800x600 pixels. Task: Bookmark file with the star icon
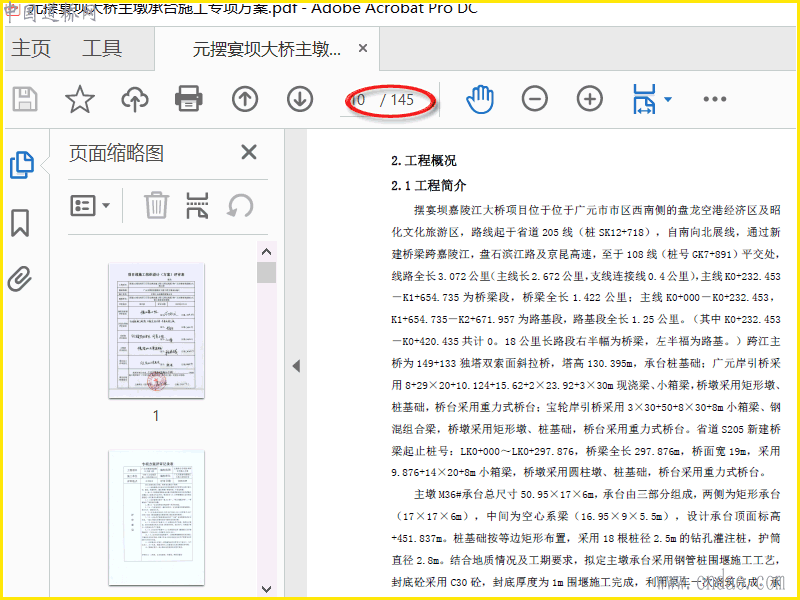pos(80,99)
